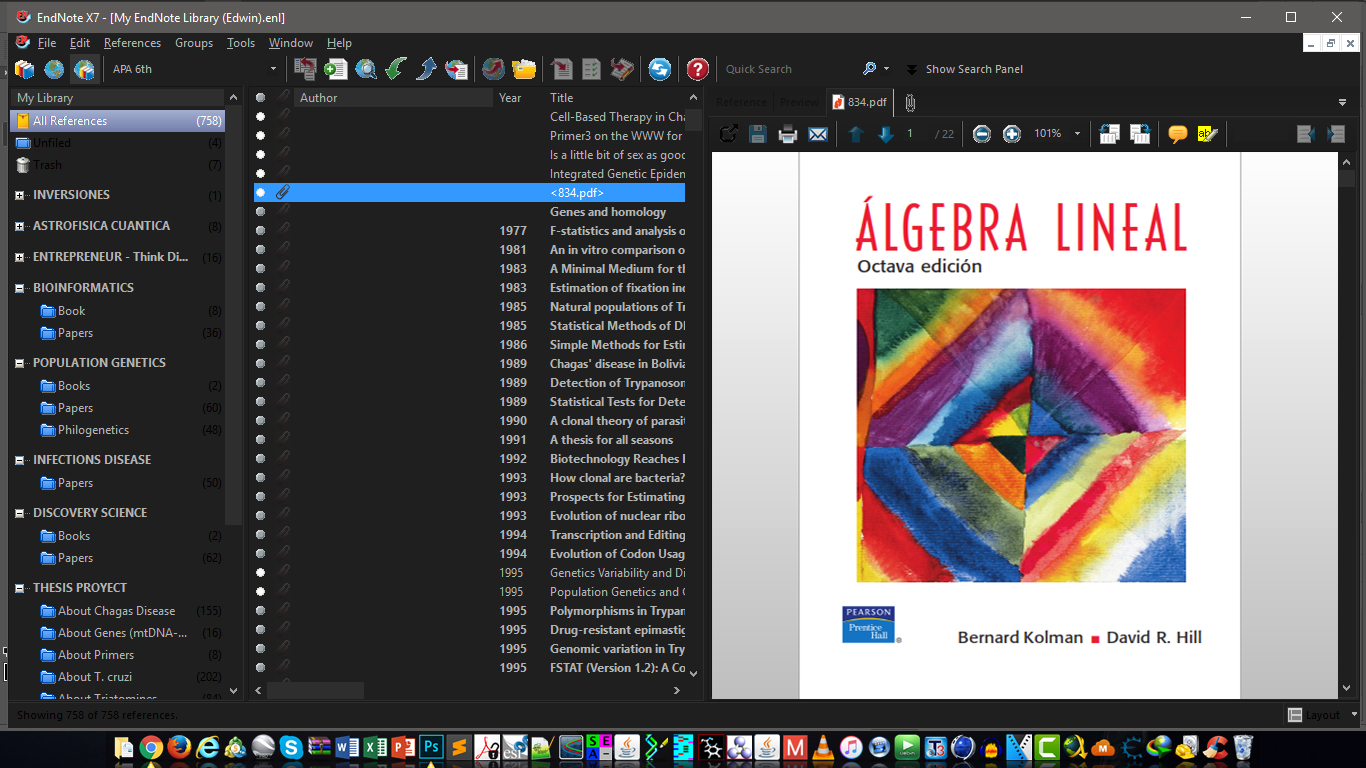Open the Online Search icon
Screen dimensions: 1366x768
[366, 69]
